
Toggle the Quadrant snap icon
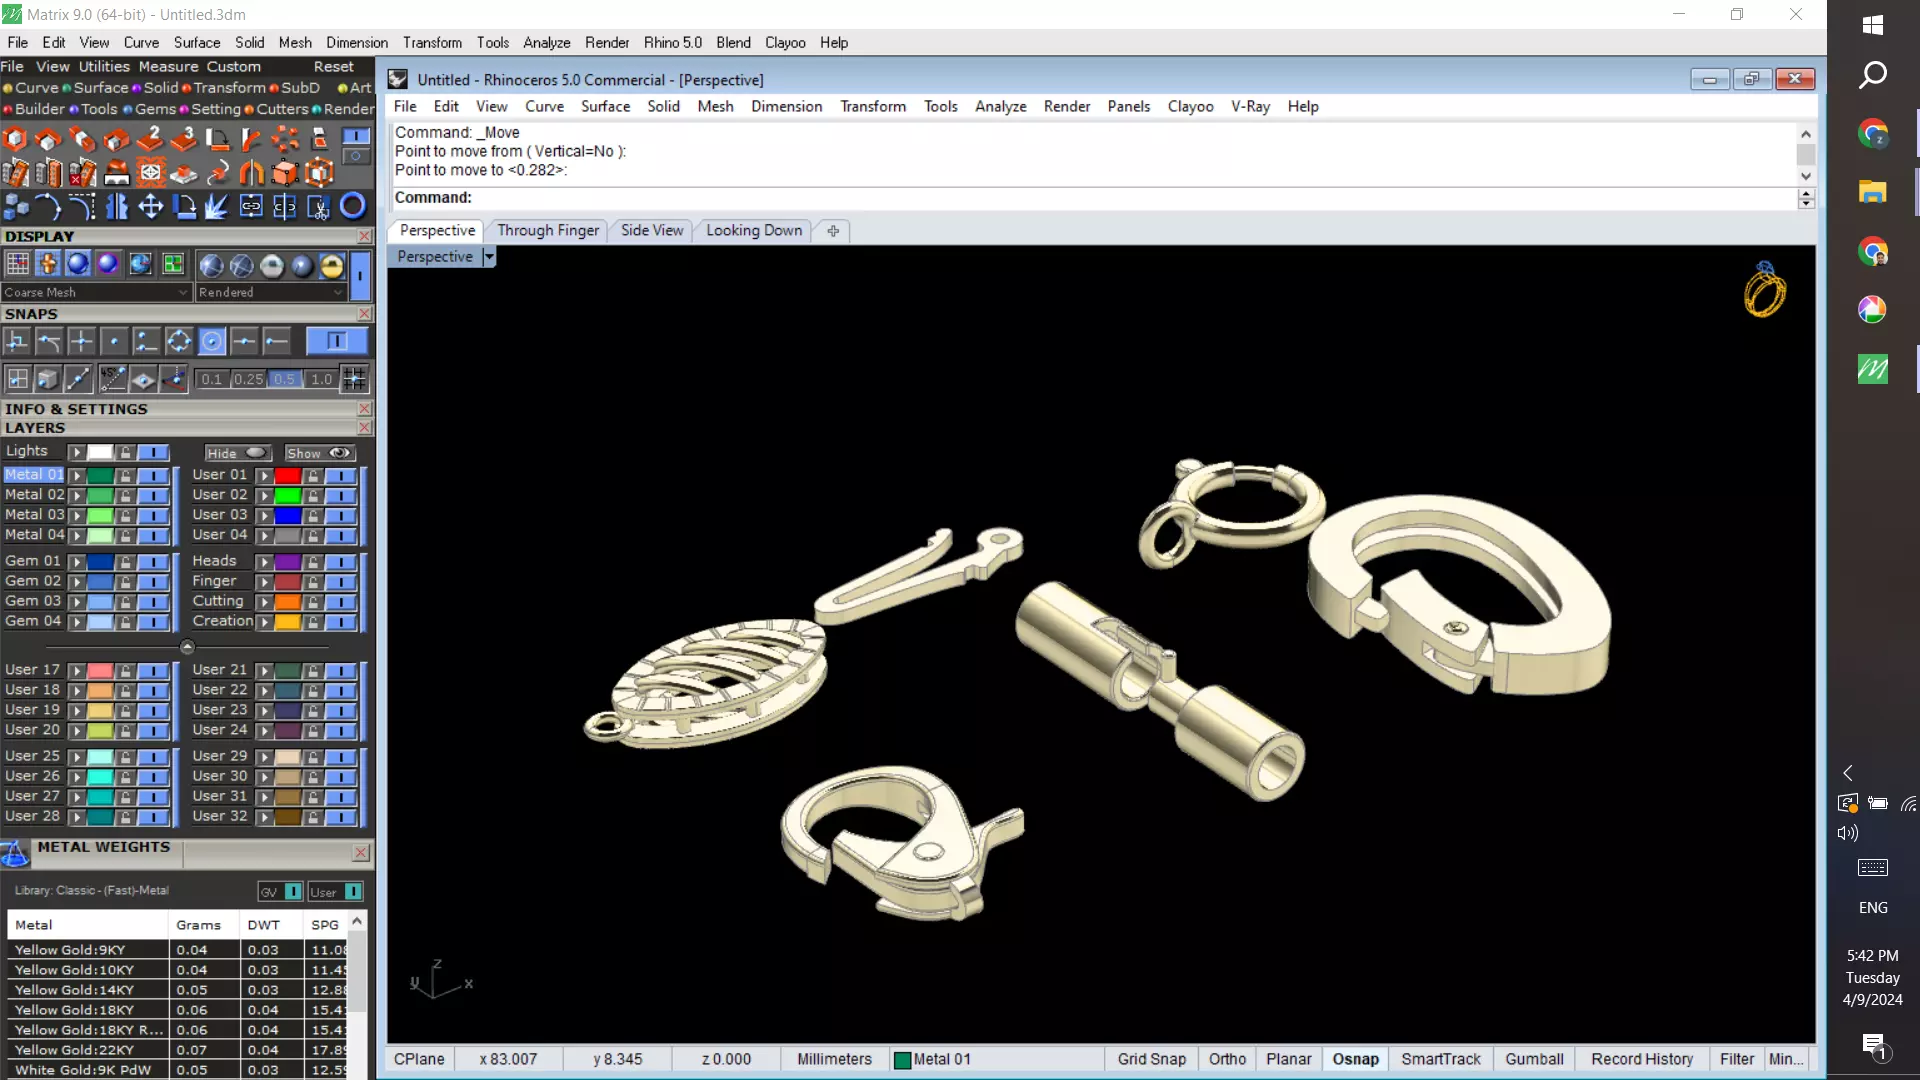point(179,342)
